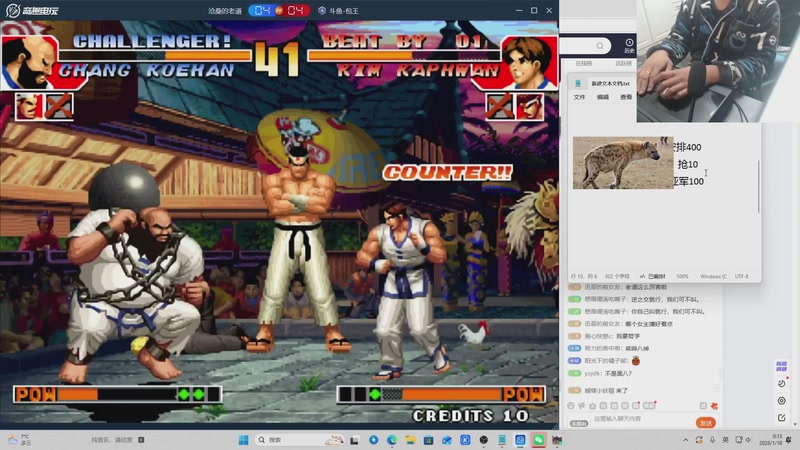Screen dimensions: 800x450
Task: Open the weather widget on taskbar
Action: [x=19, y=440]
